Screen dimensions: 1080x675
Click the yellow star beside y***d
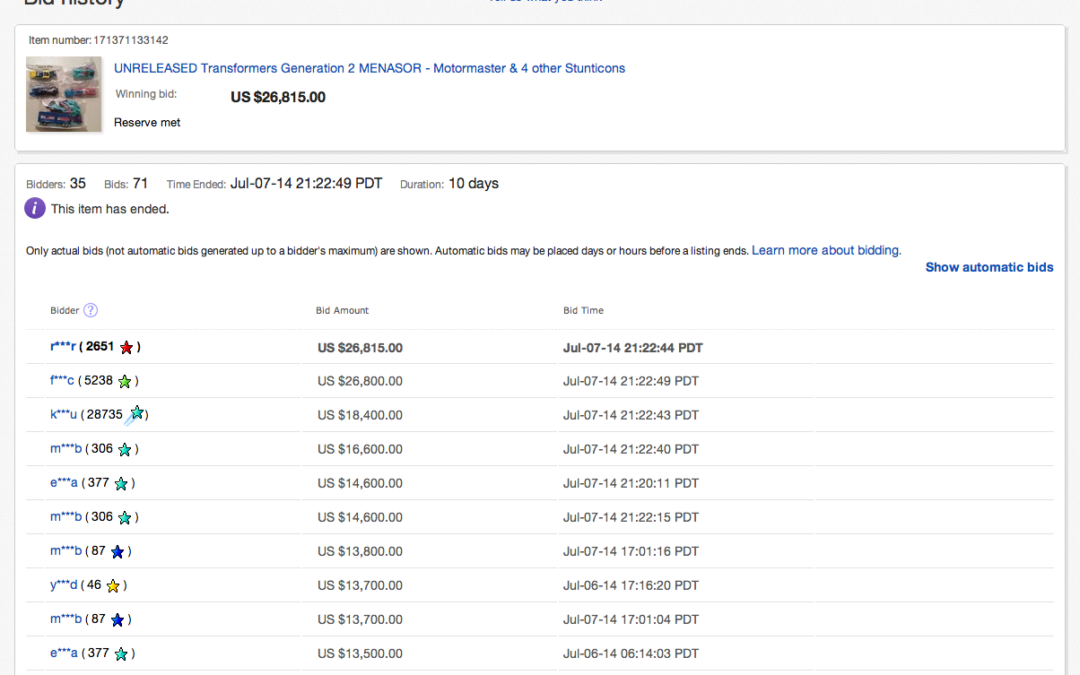[113, 586]
